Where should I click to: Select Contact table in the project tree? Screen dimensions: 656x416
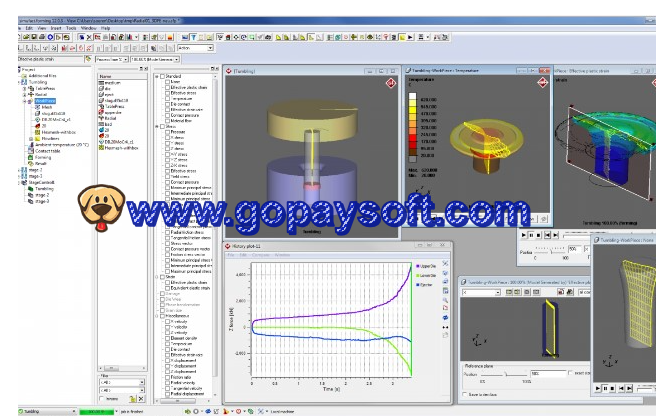click(48, 151)
